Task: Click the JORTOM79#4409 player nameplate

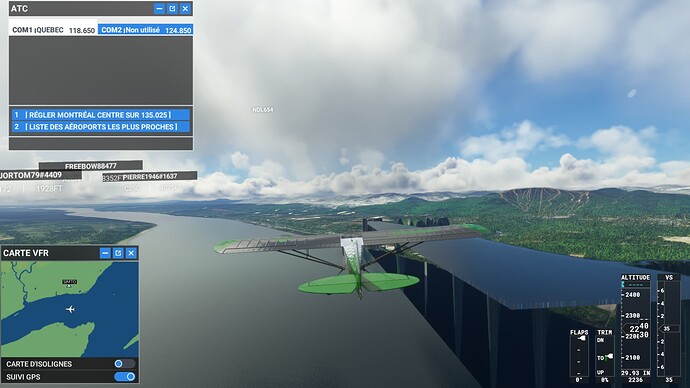Action: point(40,175)
